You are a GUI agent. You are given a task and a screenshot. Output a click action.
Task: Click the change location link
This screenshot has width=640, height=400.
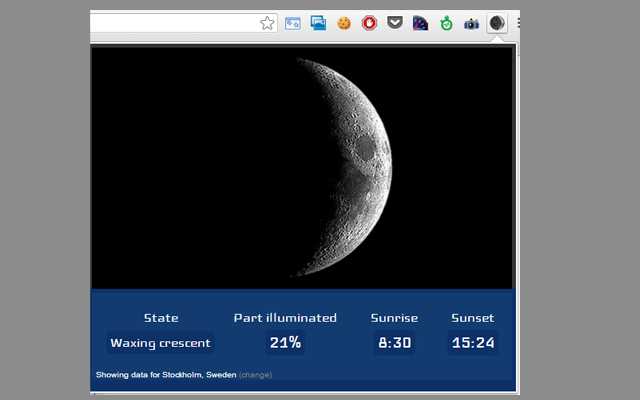(x=256, y=375)
